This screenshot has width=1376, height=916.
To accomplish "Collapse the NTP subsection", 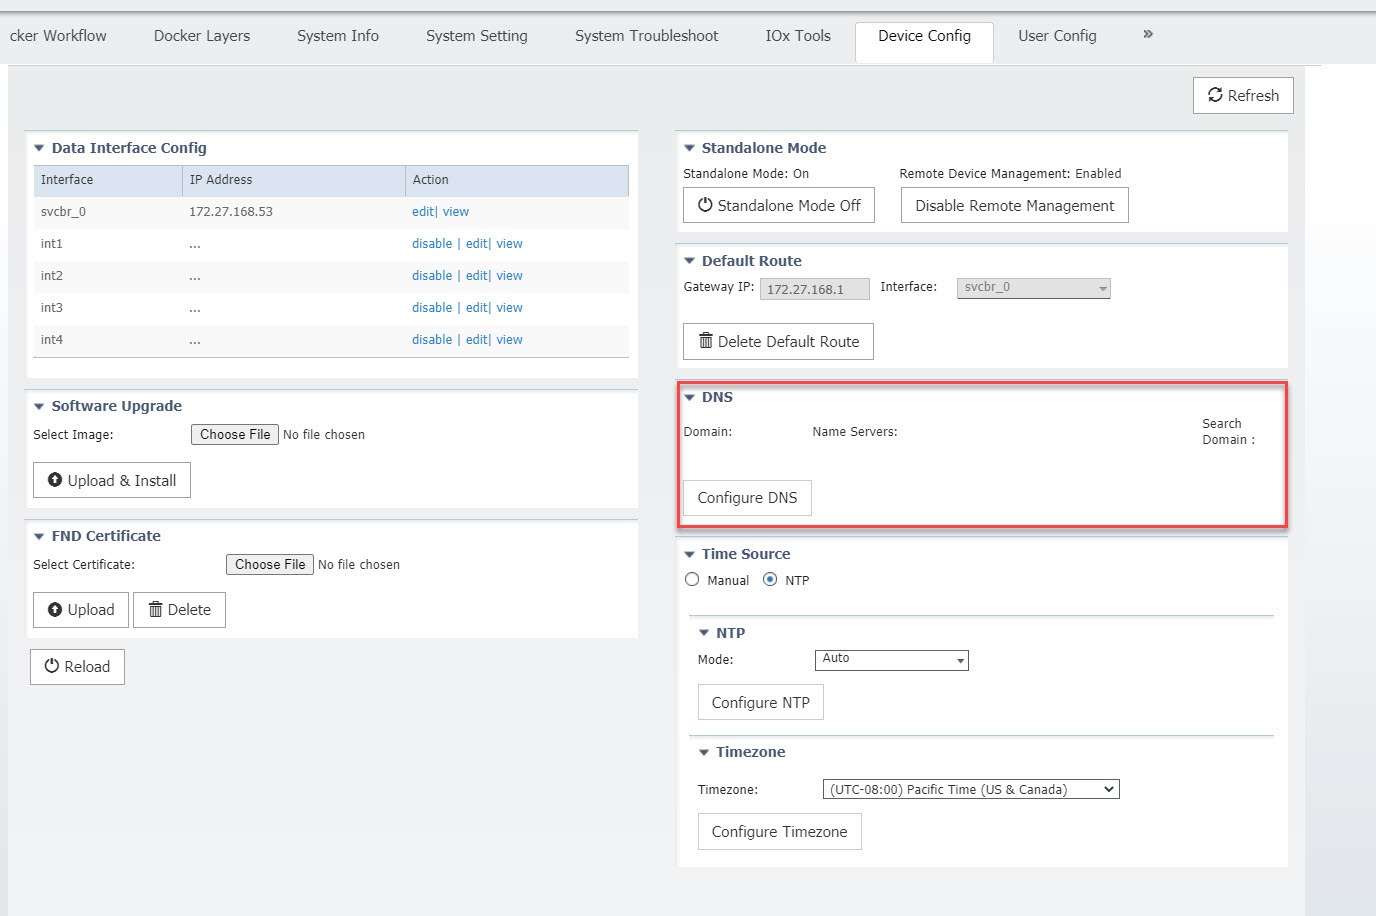I will point(703,633).
